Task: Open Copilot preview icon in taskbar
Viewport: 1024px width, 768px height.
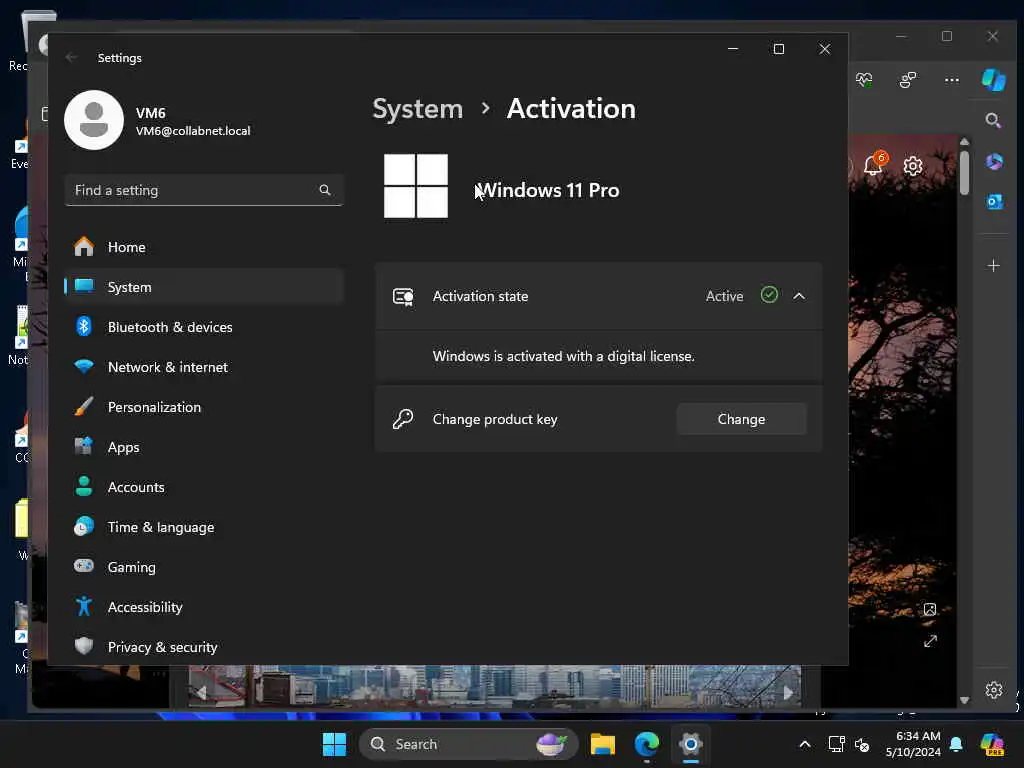Action: point(992,744)
